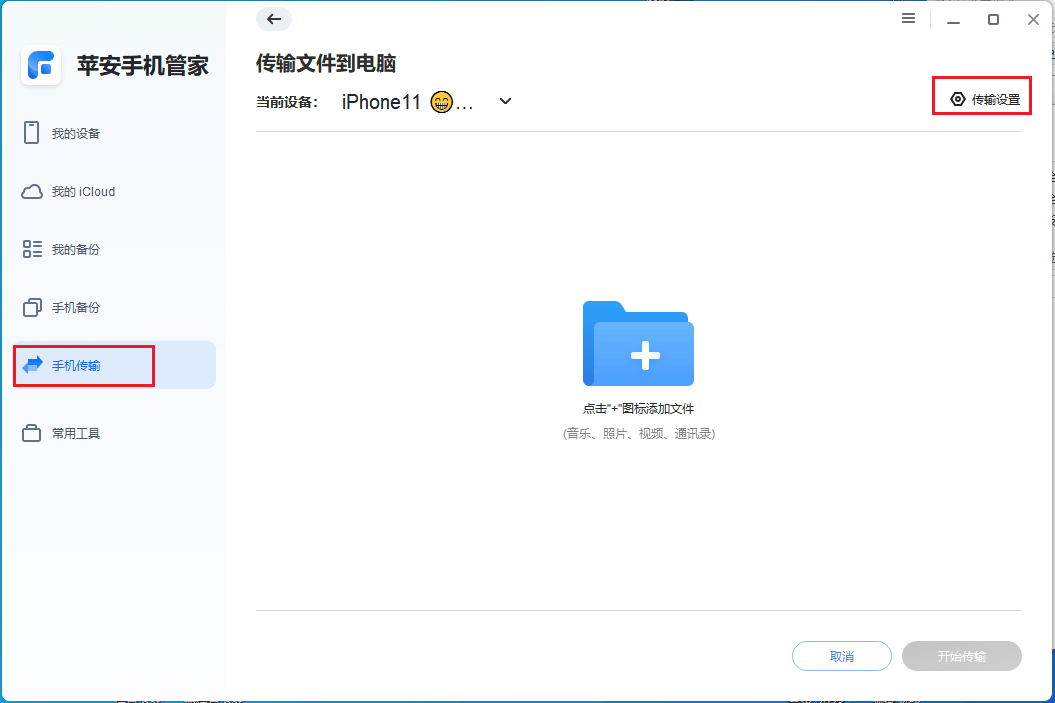
Task: Click the iPhone11 device name
Action: [x=380, y=101]
